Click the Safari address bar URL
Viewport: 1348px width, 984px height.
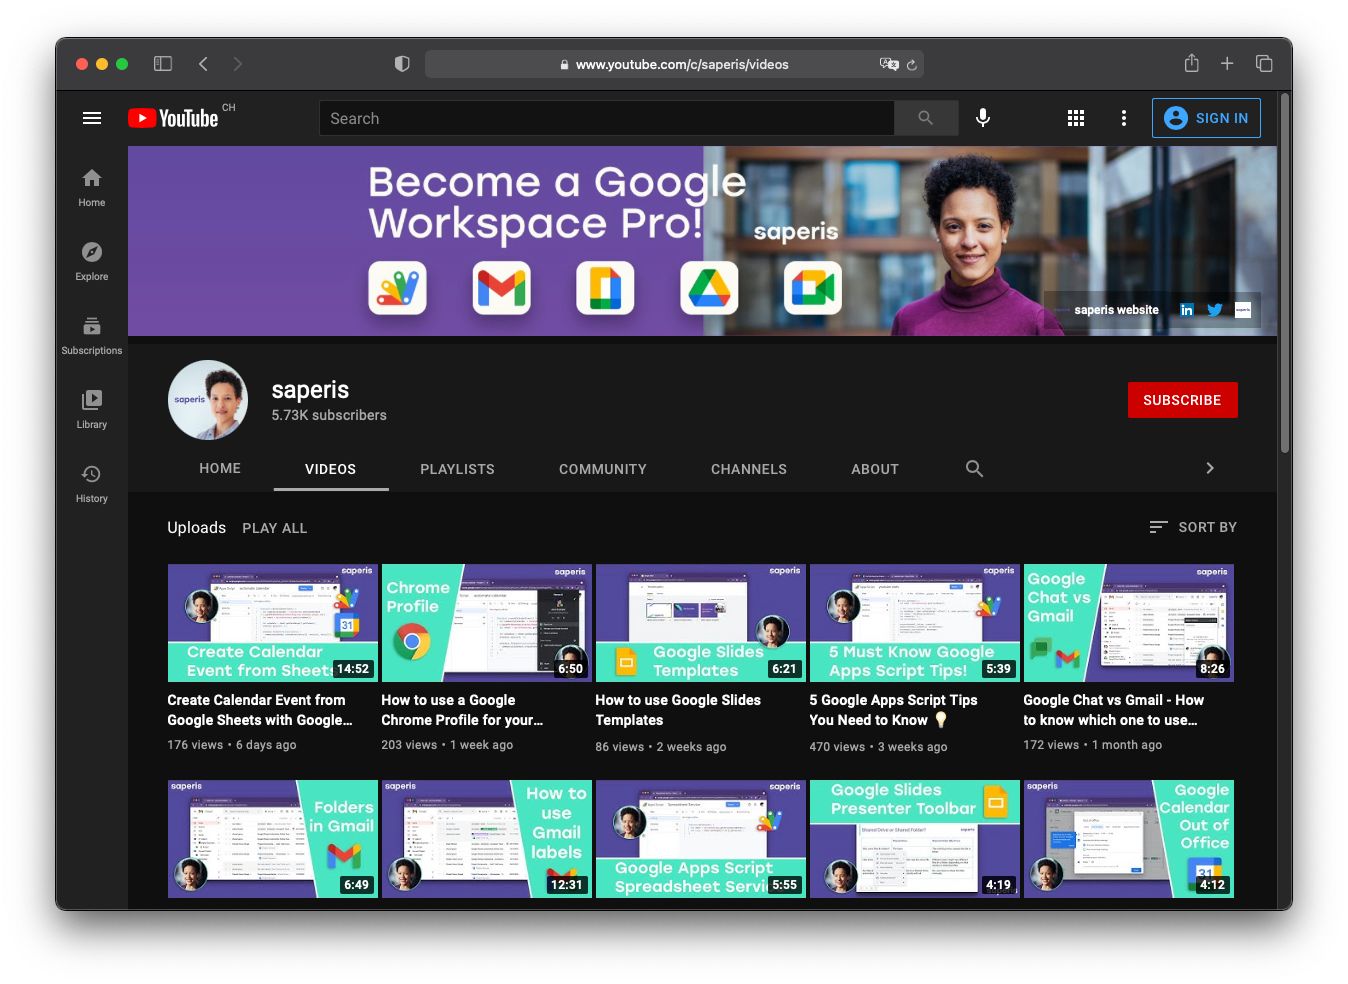(682, 64)
